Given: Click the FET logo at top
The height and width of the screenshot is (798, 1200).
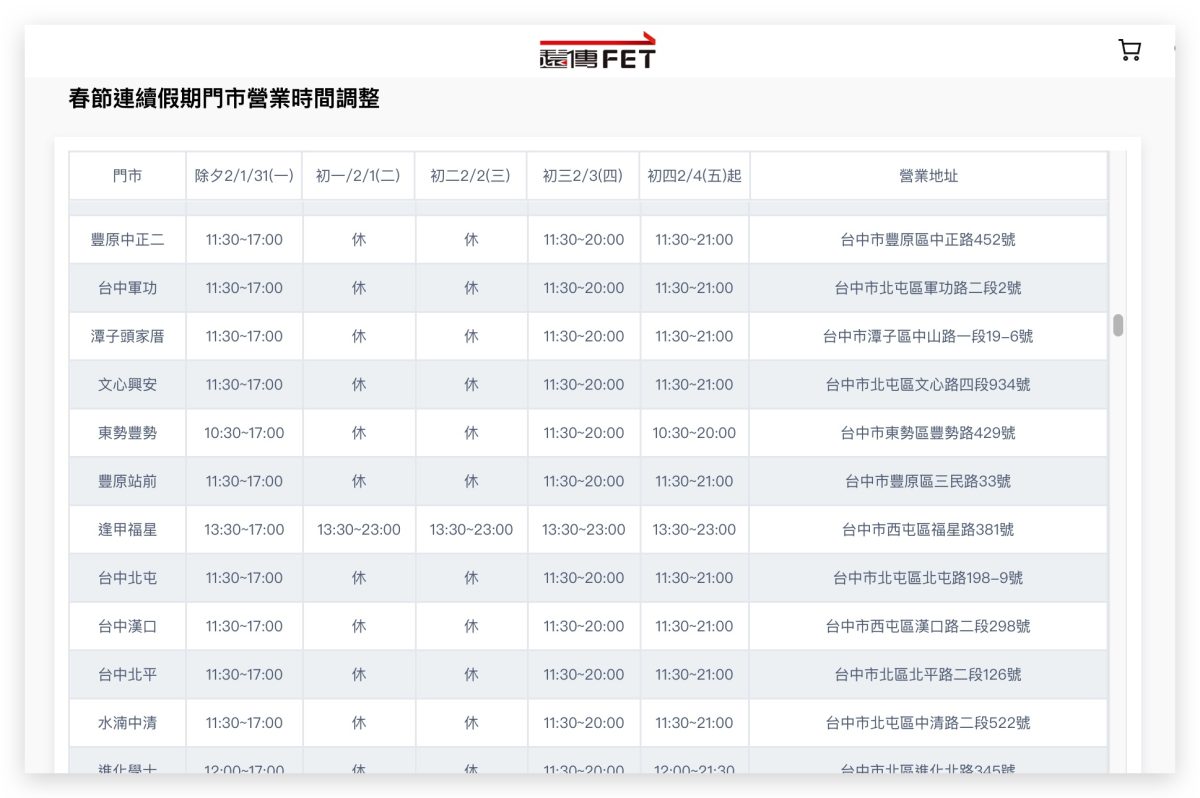Looking at the screenshot, I should coord(598,50).
